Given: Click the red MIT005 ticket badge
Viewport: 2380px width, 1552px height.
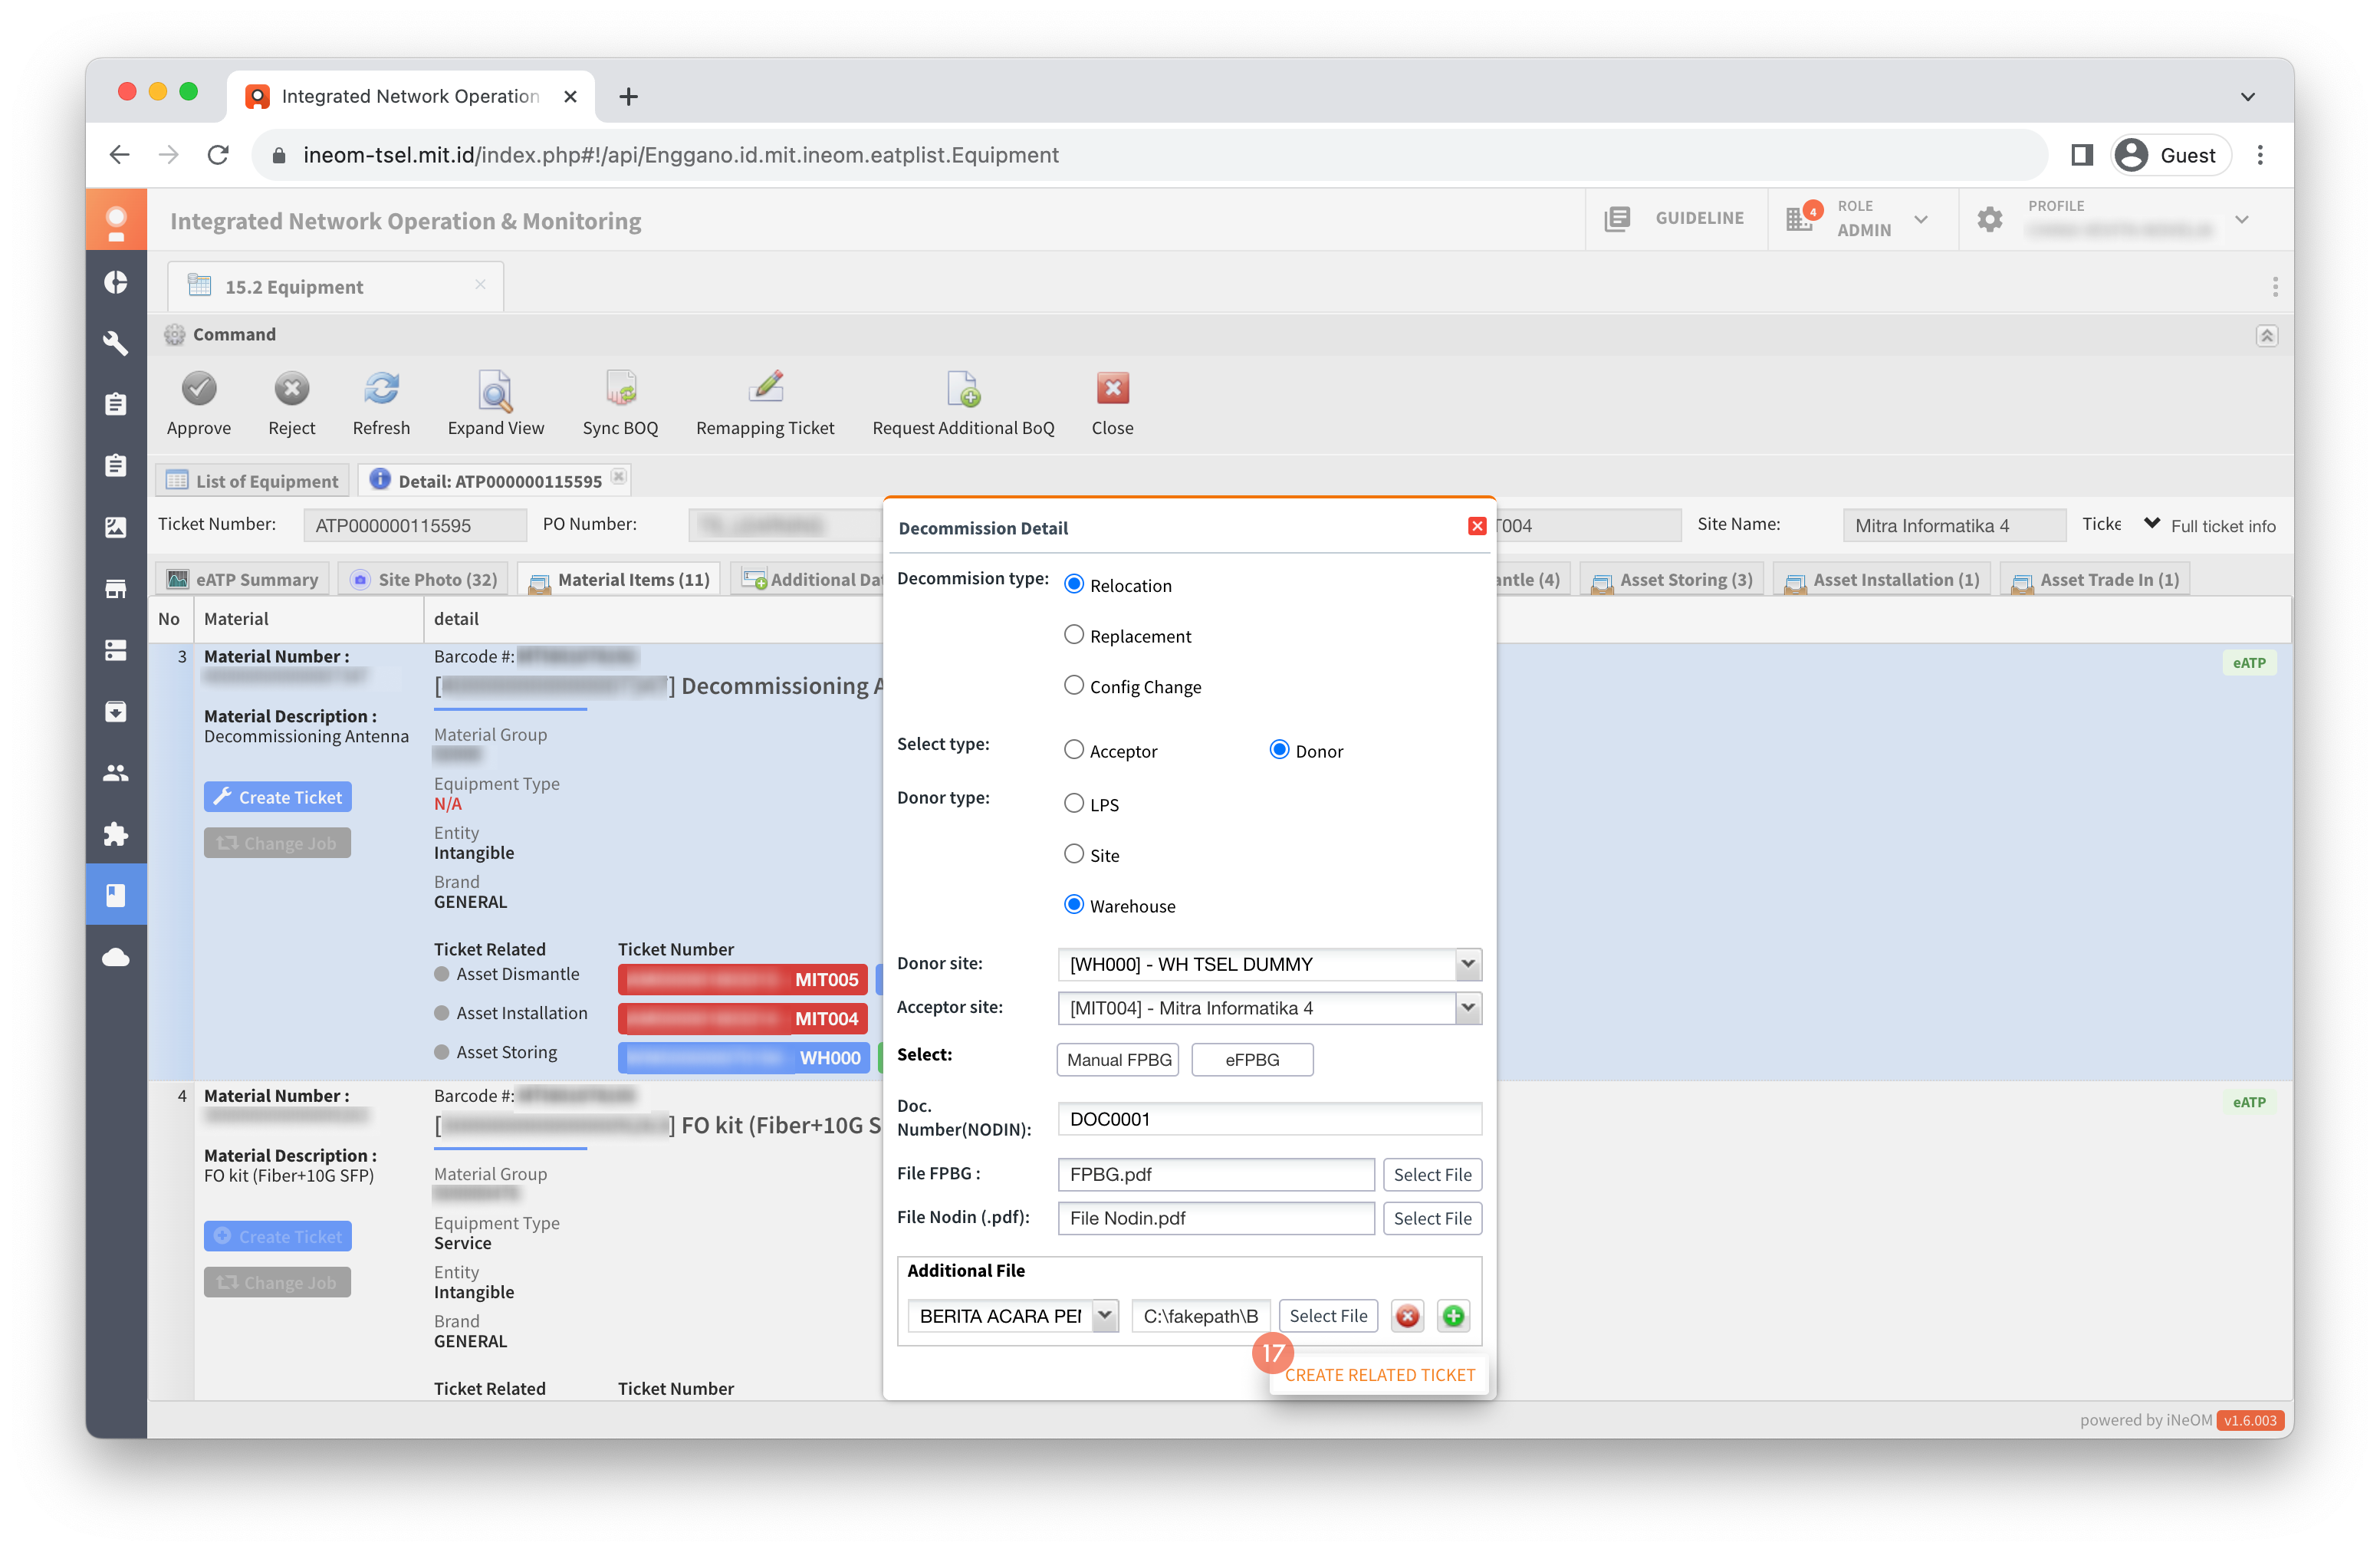Looking at the screenshot, I should (x=743, y=979).
